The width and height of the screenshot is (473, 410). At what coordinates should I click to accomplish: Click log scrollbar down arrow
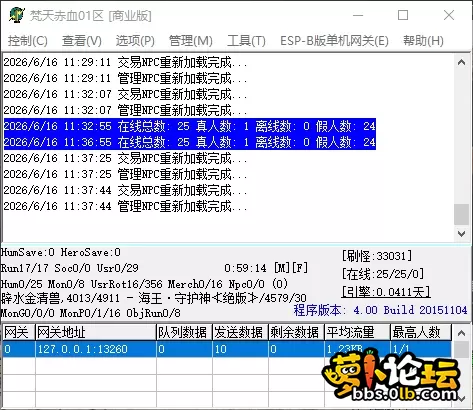(x=461, y=233)
